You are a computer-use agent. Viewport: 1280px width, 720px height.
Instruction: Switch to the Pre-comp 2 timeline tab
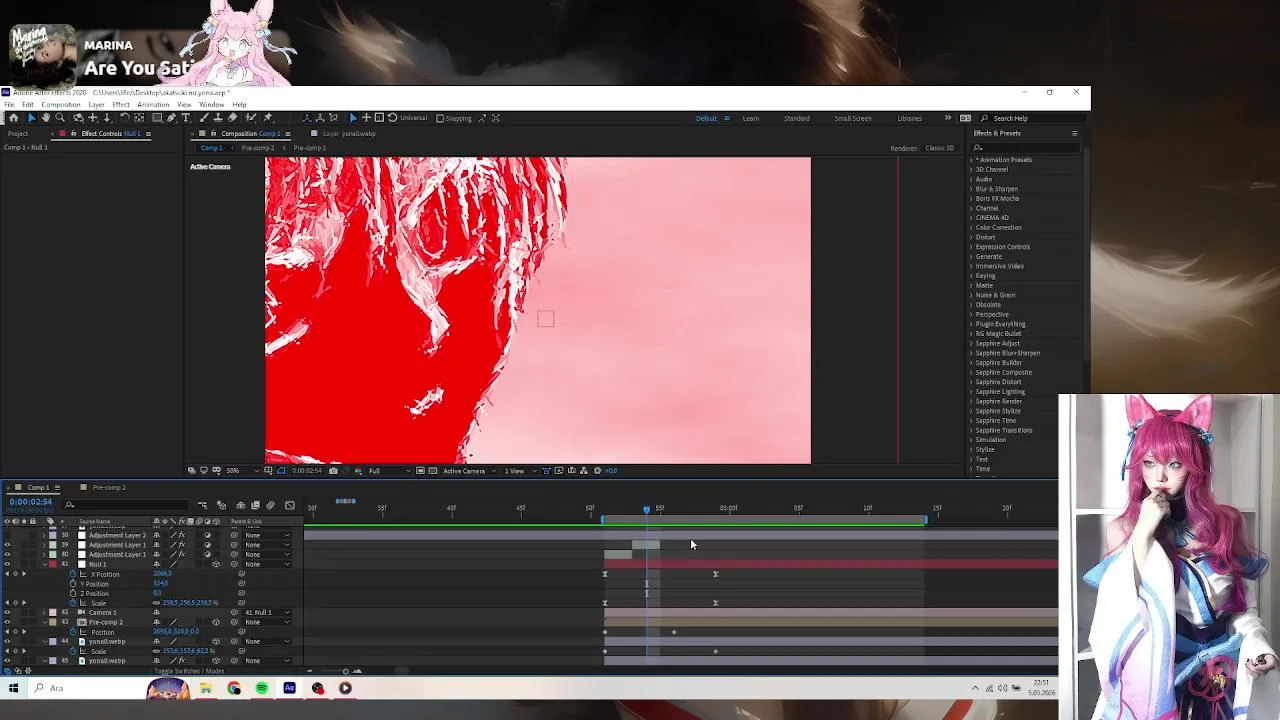(x=108, y=488)
